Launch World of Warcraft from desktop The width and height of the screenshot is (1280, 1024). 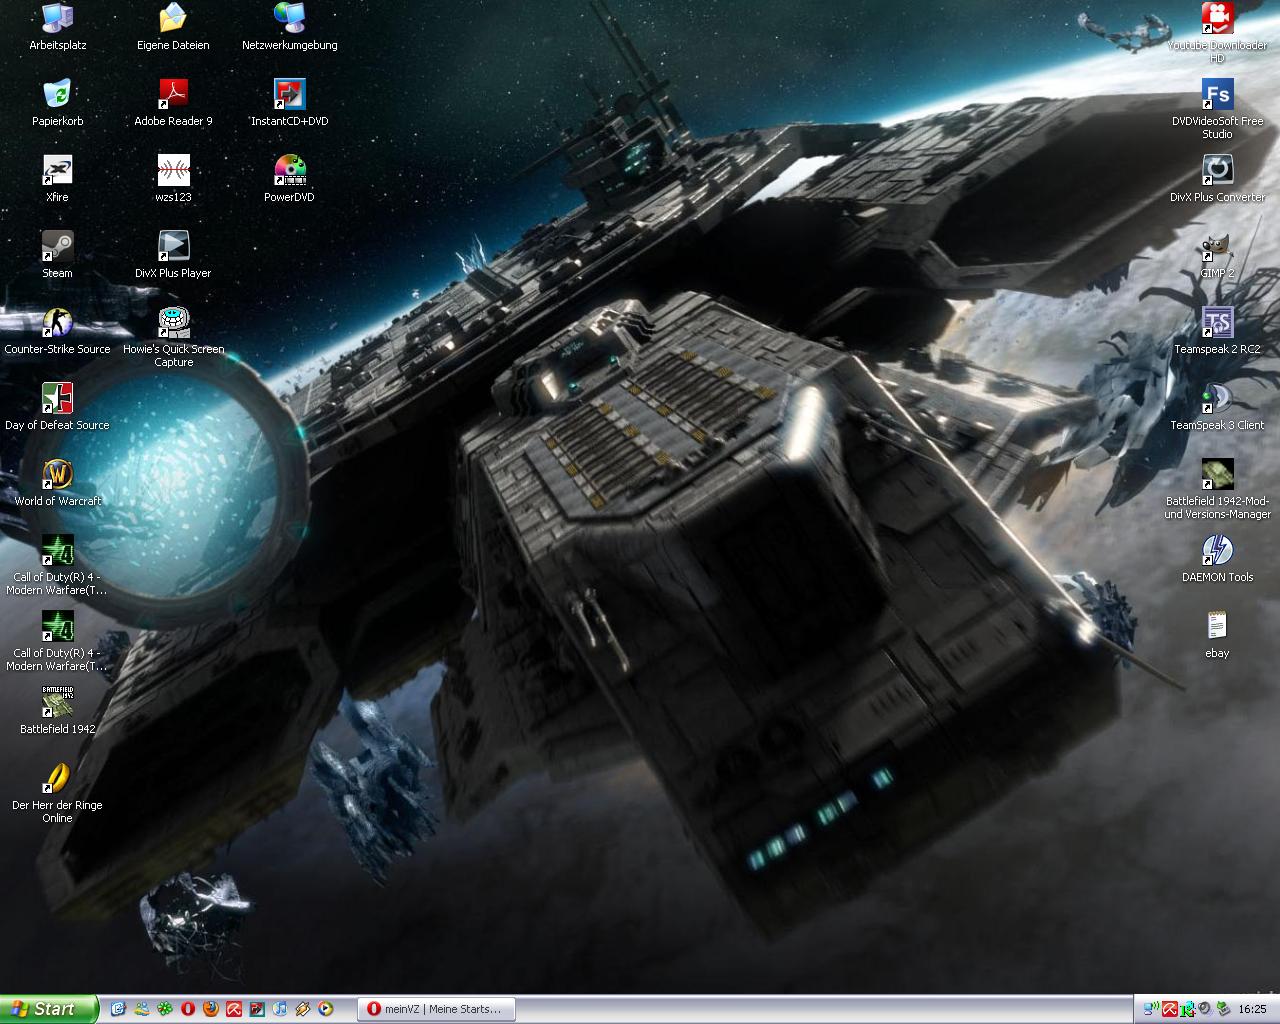(57, 475)
